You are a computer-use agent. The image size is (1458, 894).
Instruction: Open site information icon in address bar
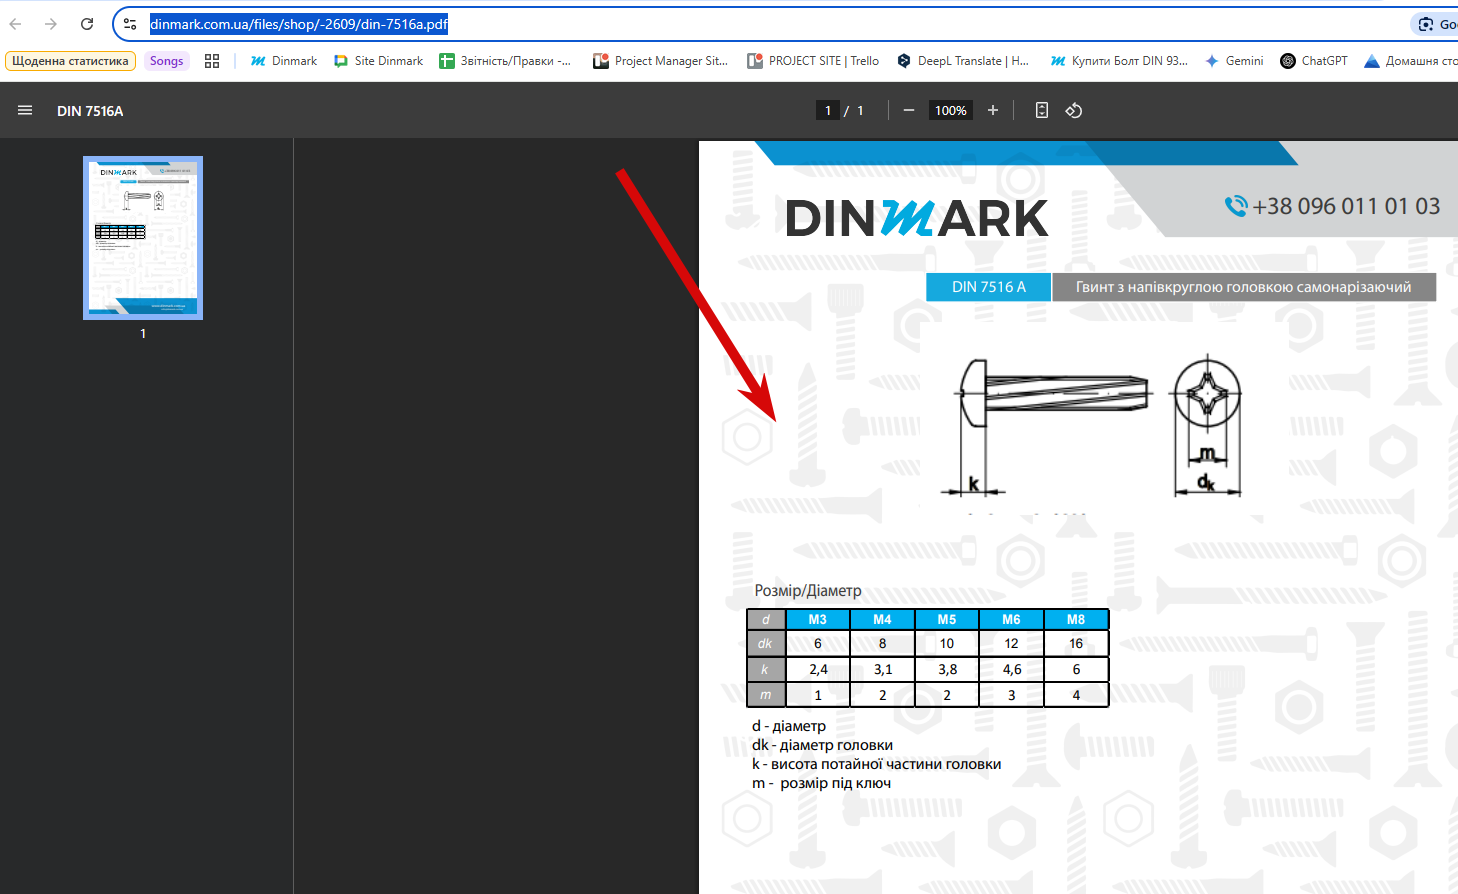(x=130, y=24)
